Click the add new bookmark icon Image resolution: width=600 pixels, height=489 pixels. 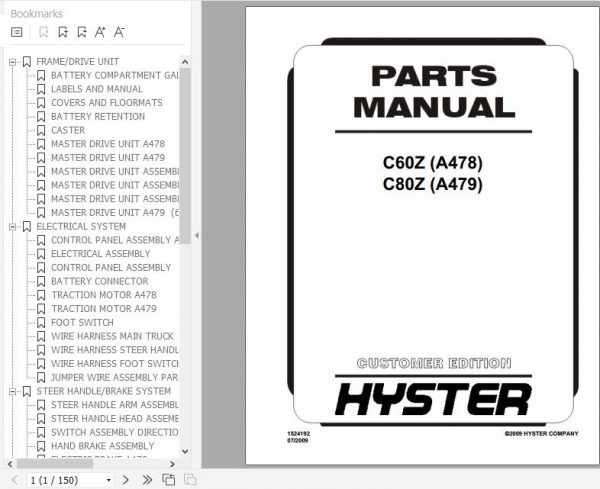tap(63, 32)
